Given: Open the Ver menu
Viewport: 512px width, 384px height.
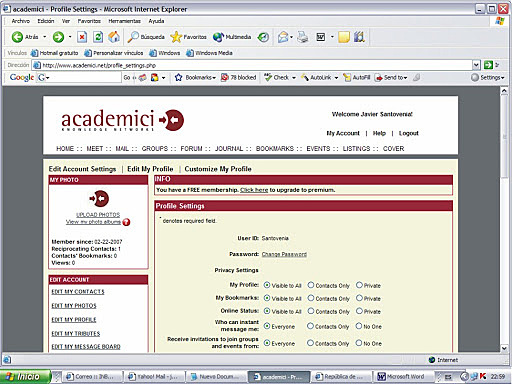Looking at the screenshot, I should coord(66,21).
